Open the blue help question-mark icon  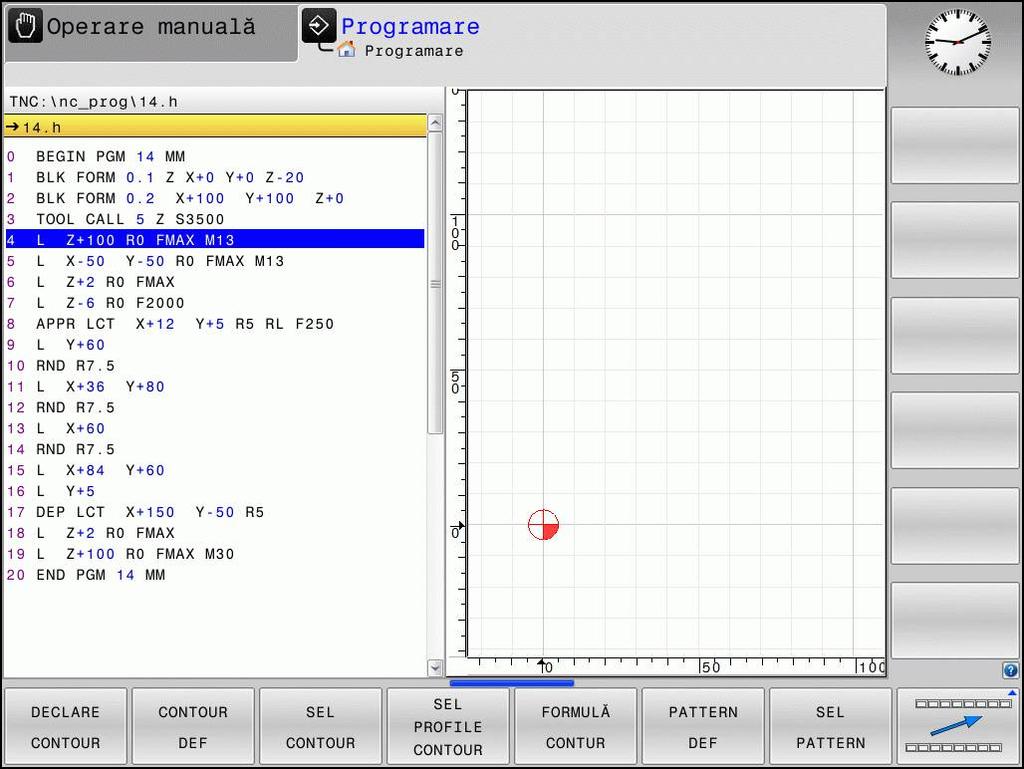1010,670
